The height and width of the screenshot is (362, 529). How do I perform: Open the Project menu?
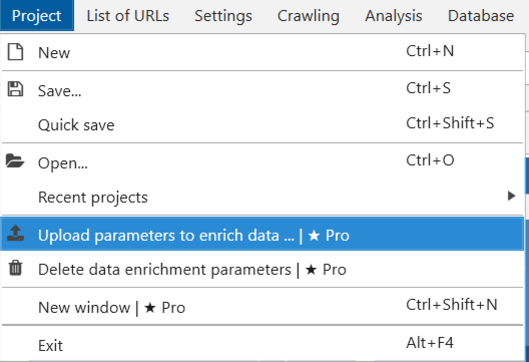pos(37,16)
